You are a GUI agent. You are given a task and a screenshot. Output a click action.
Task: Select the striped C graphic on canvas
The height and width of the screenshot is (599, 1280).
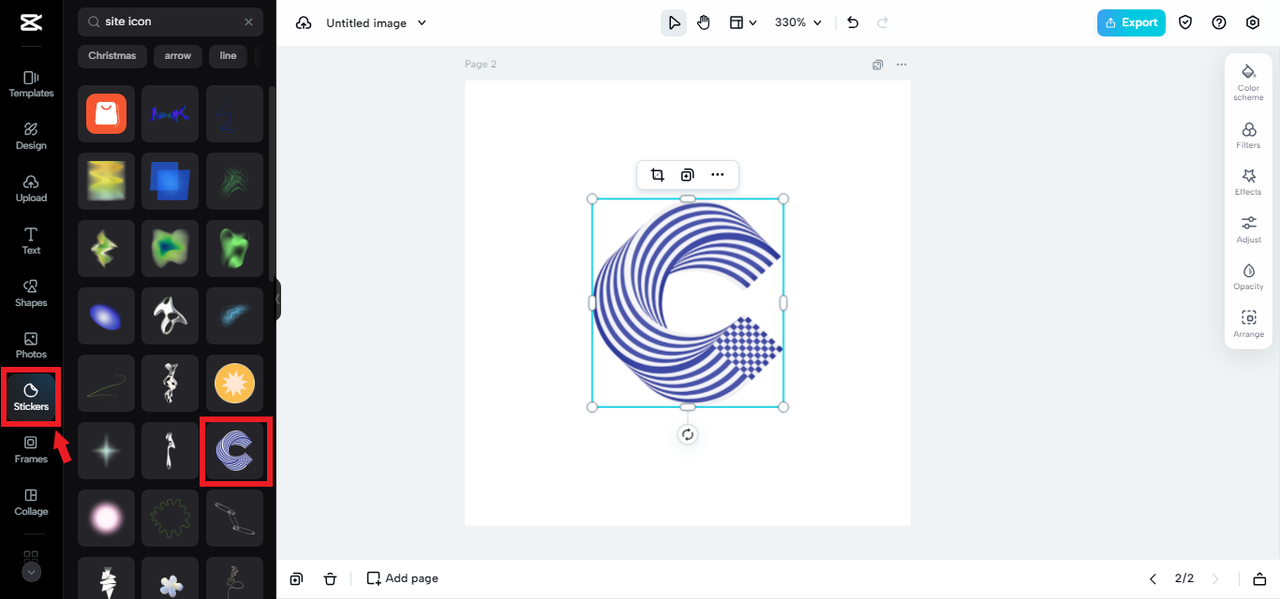[687, 303]
